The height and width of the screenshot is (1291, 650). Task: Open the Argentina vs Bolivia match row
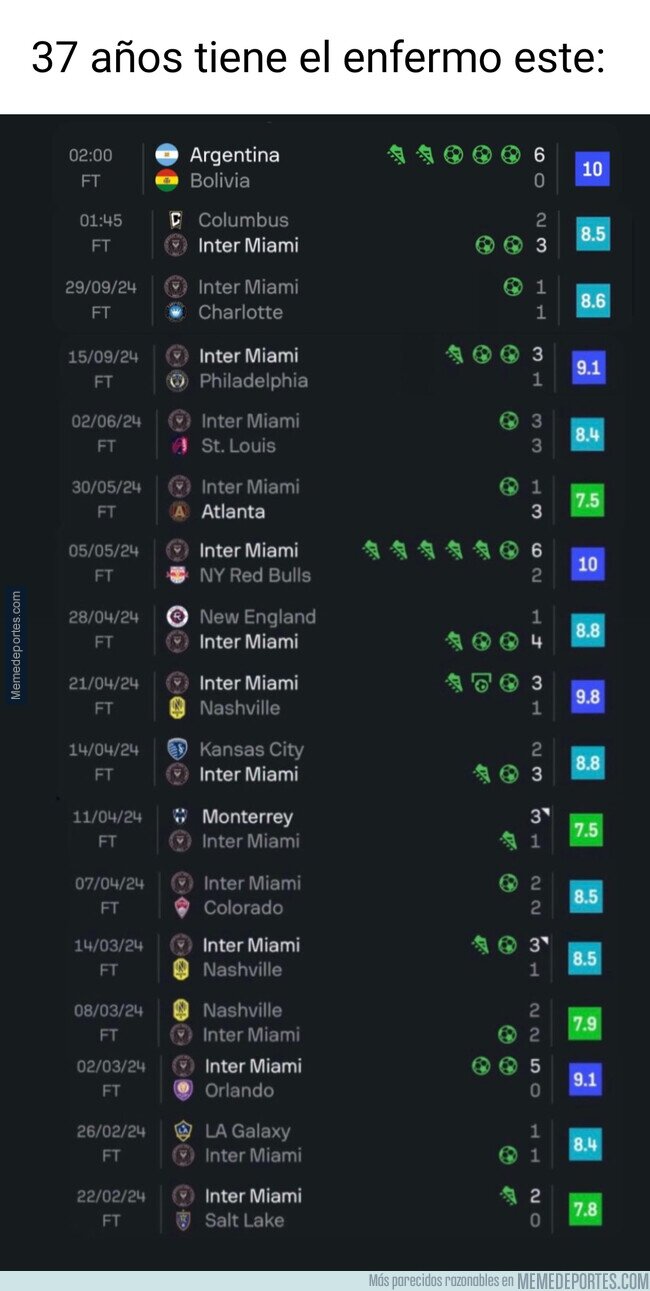point(341,168)
